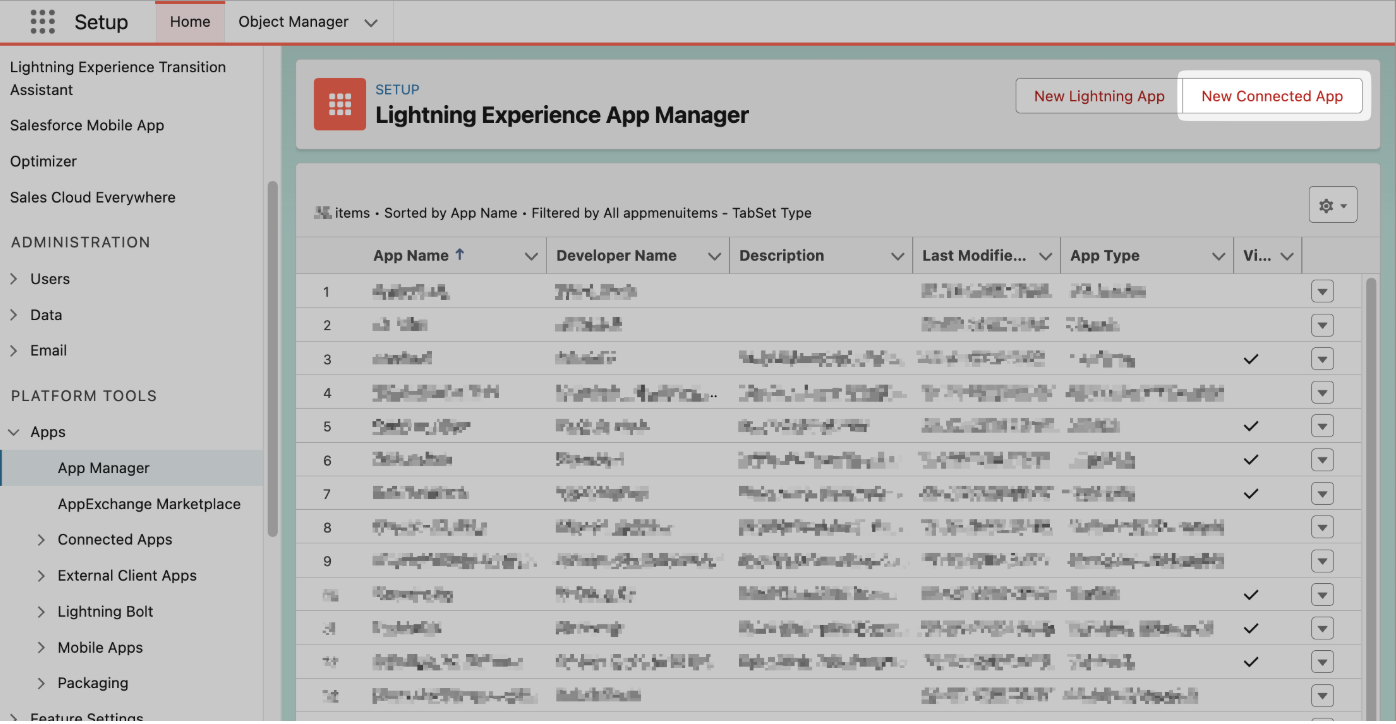Open row 5 actions dropdown
Image resolution: width=1396 pixels, height=724 pixels.
[1322, 426]
